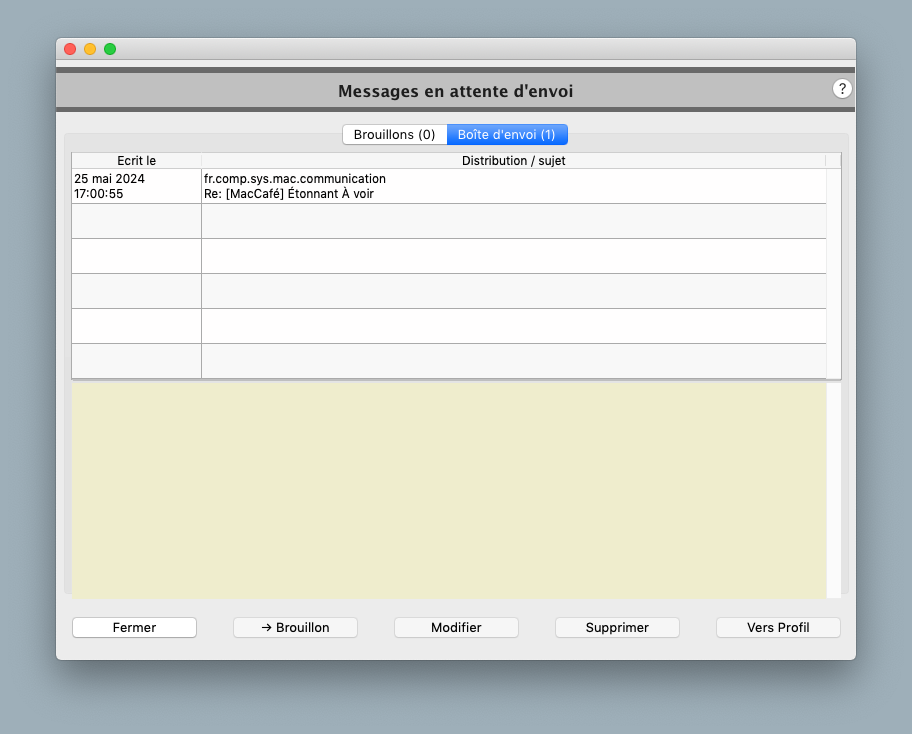Click the "Distribution / sujet" column header

tap(513, 160)
